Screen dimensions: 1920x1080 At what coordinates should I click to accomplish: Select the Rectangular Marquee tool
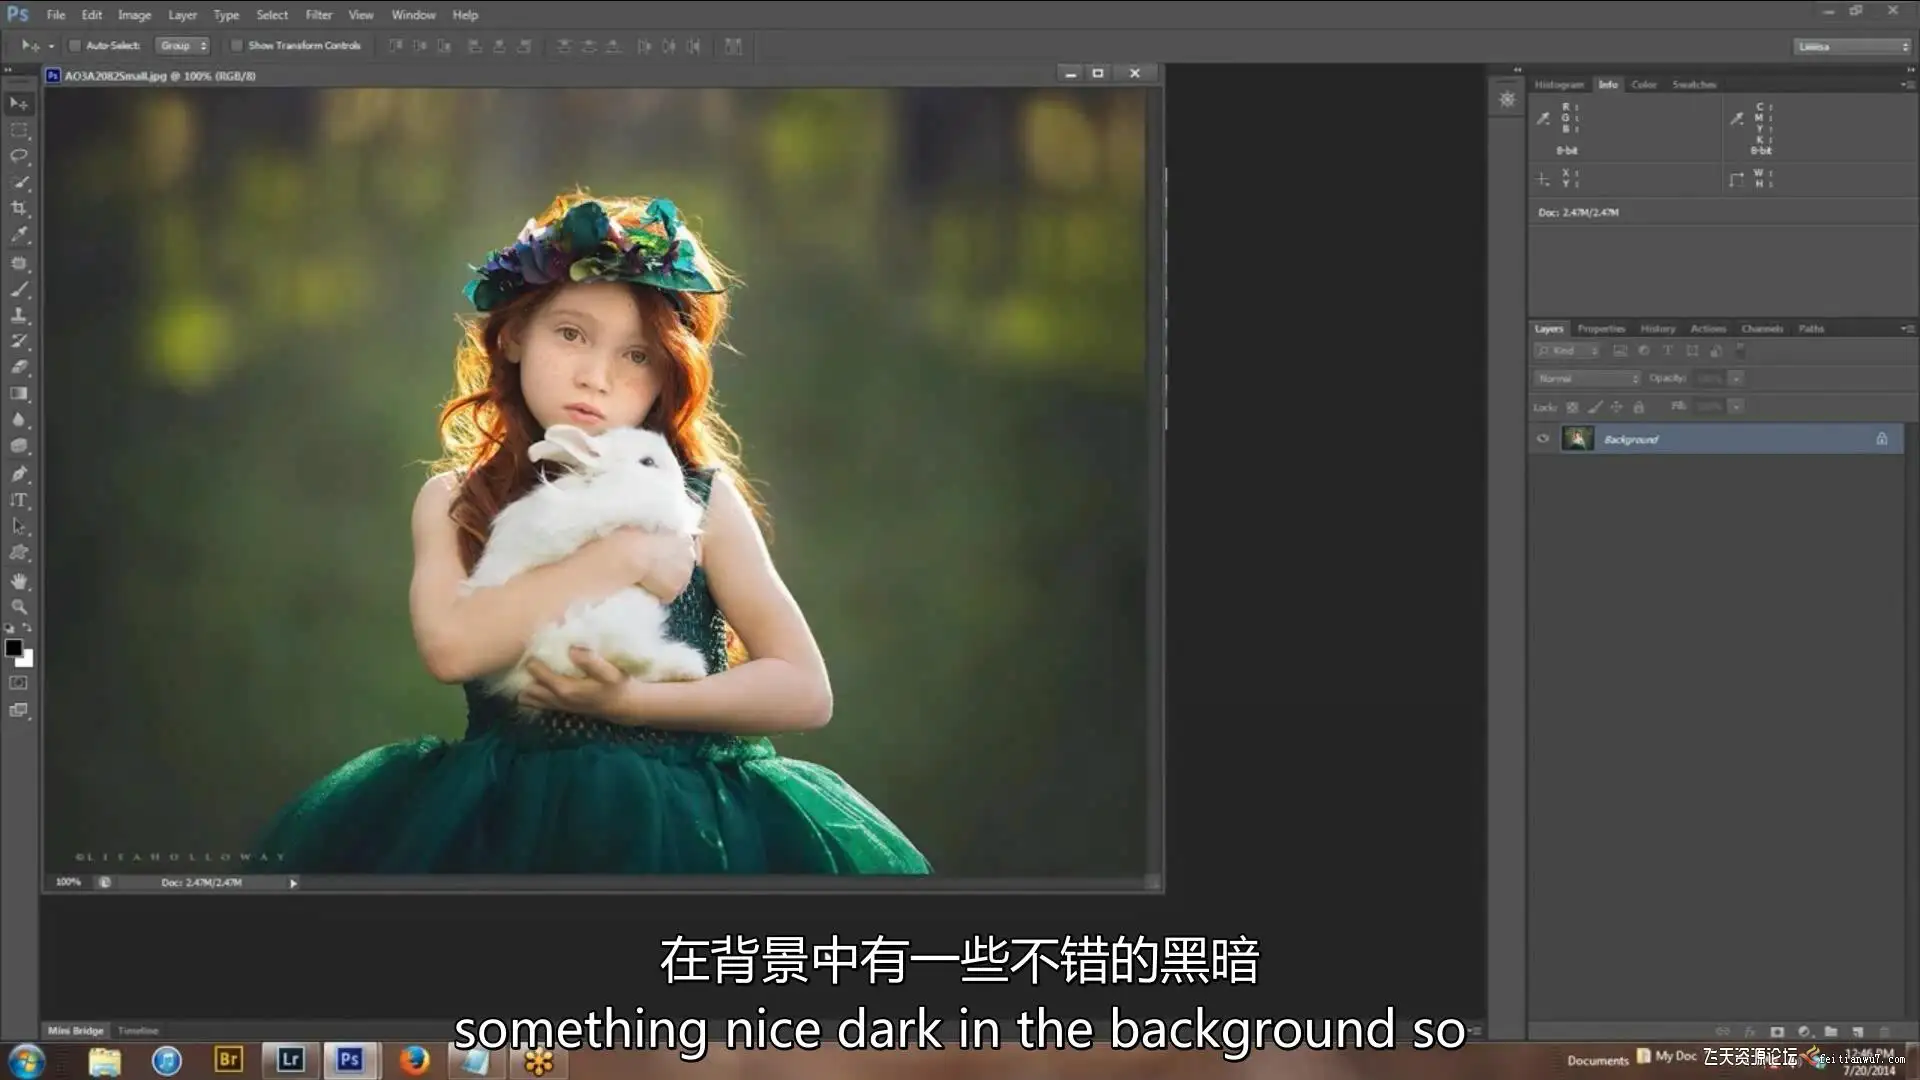pos(19,130)
